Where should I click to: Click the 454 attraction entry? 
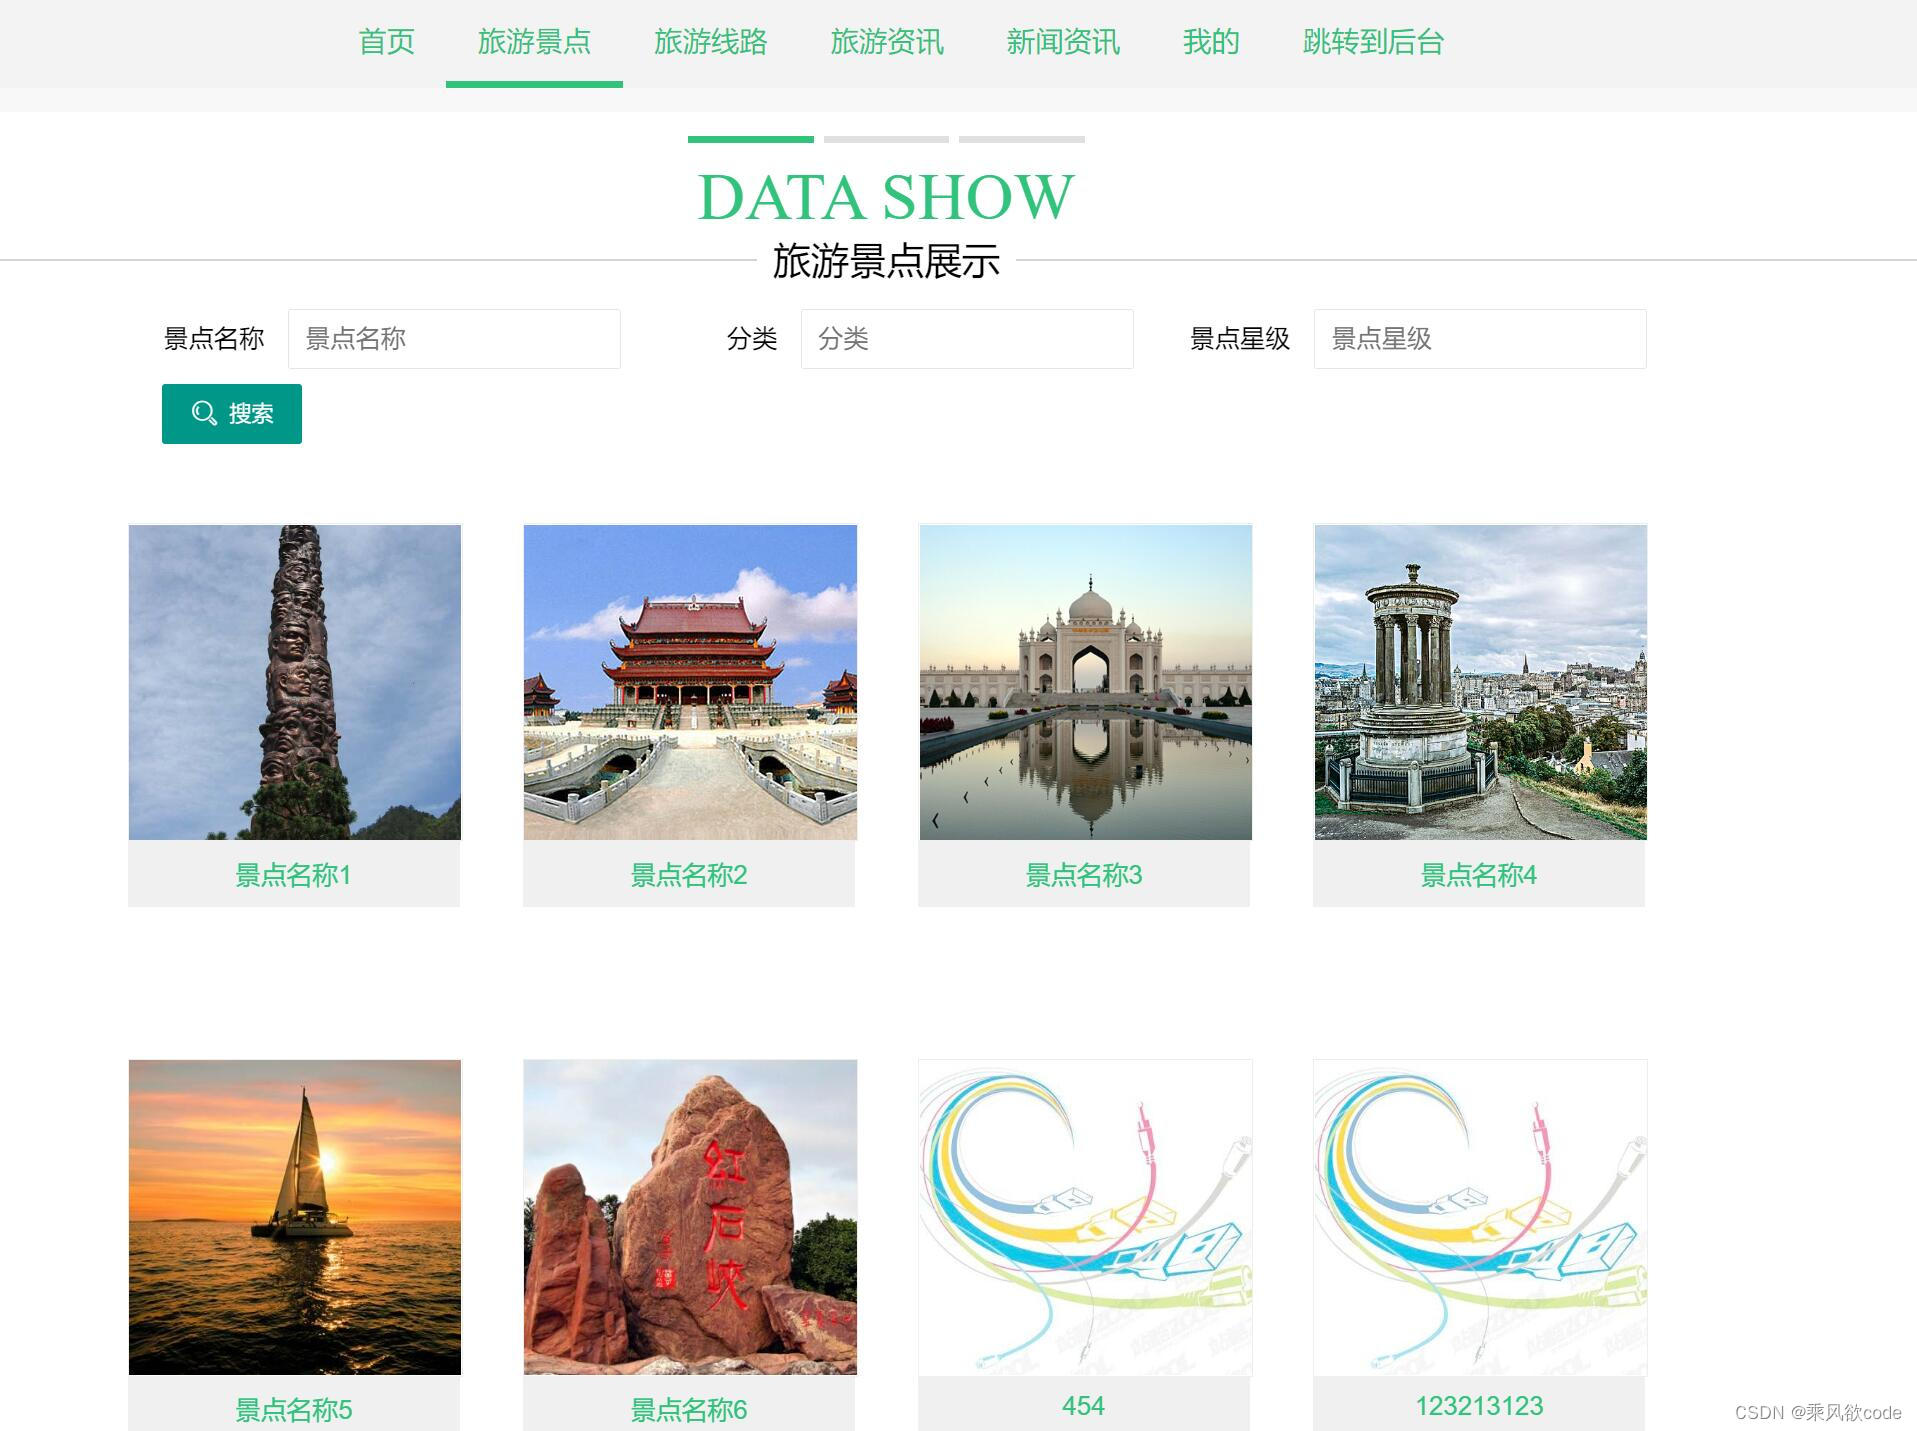click(x=1083, y=1404)
